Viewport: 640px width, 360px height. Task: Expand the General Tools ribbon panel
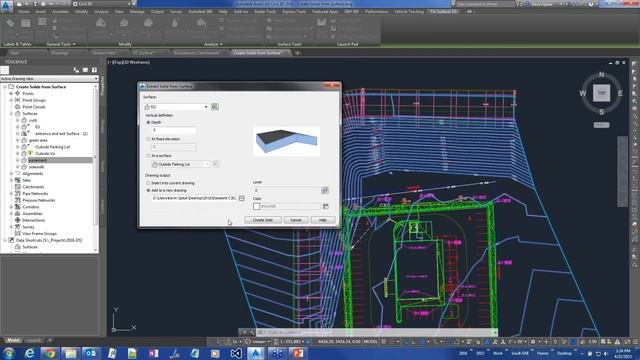point(60,44)
